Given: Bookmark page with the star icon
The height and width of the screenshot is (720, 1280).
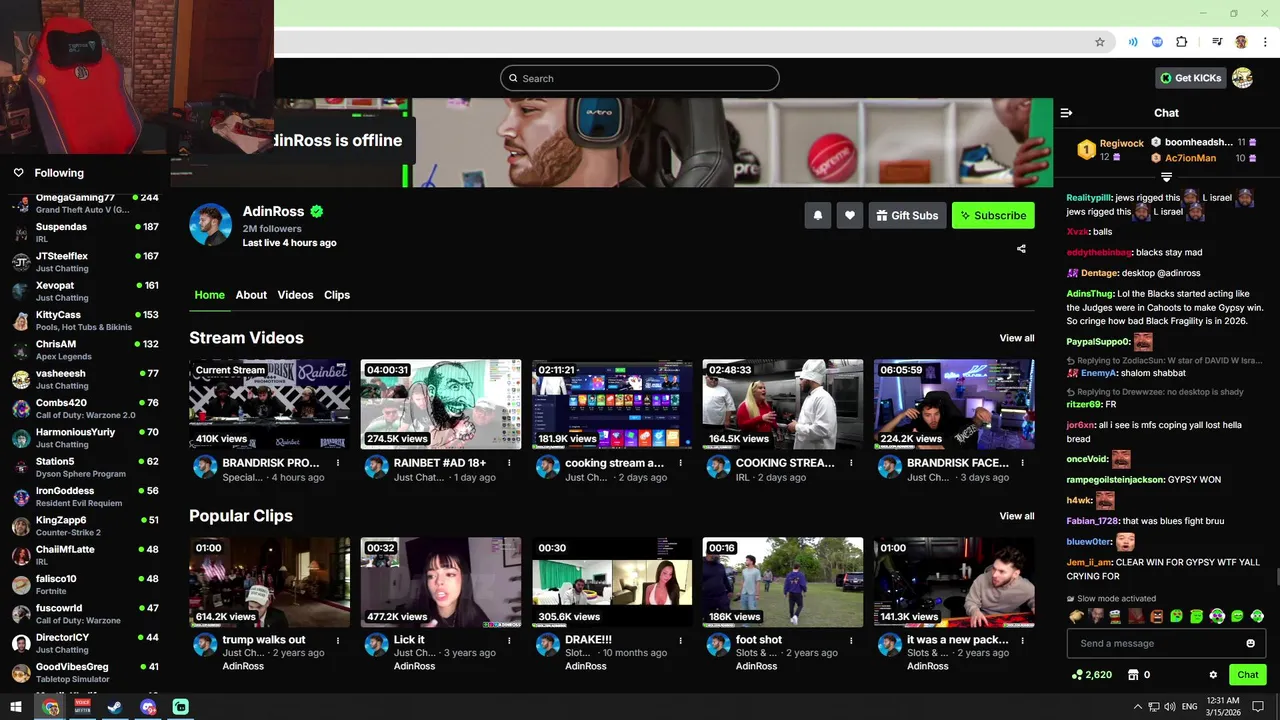Looking at the screenshot, I should (x=1100, y=42).
